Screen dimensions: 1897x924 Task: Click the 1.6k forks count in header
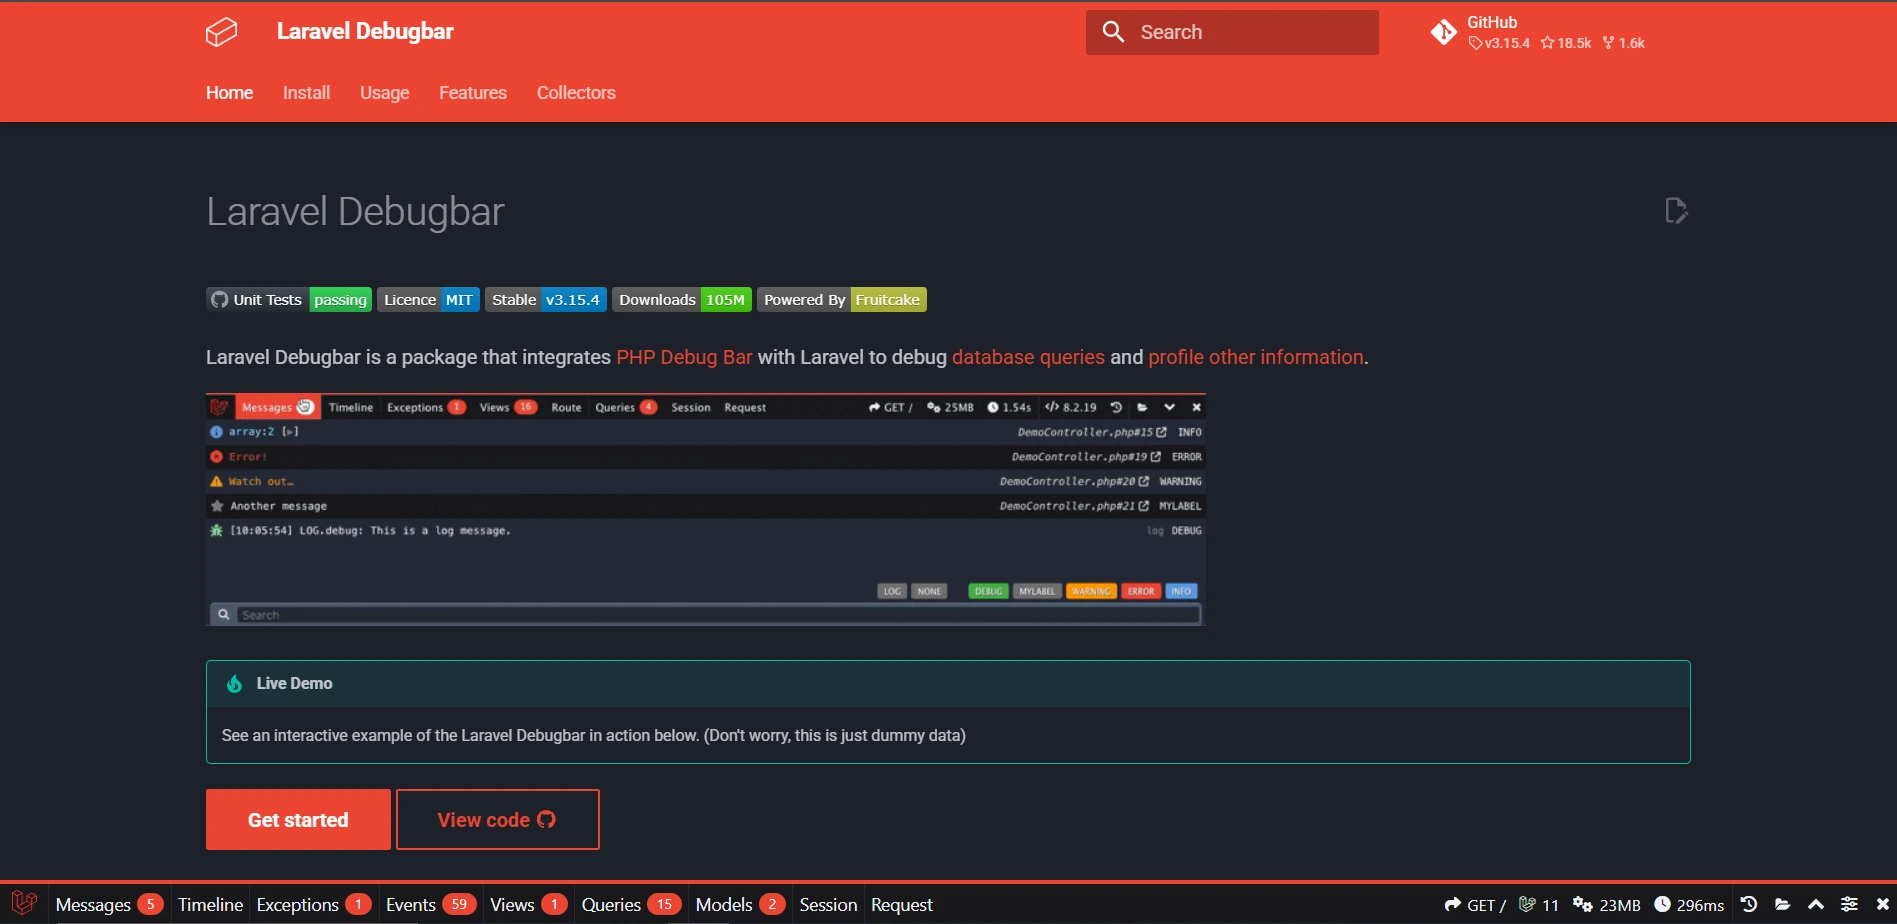tap(1624, 43)
